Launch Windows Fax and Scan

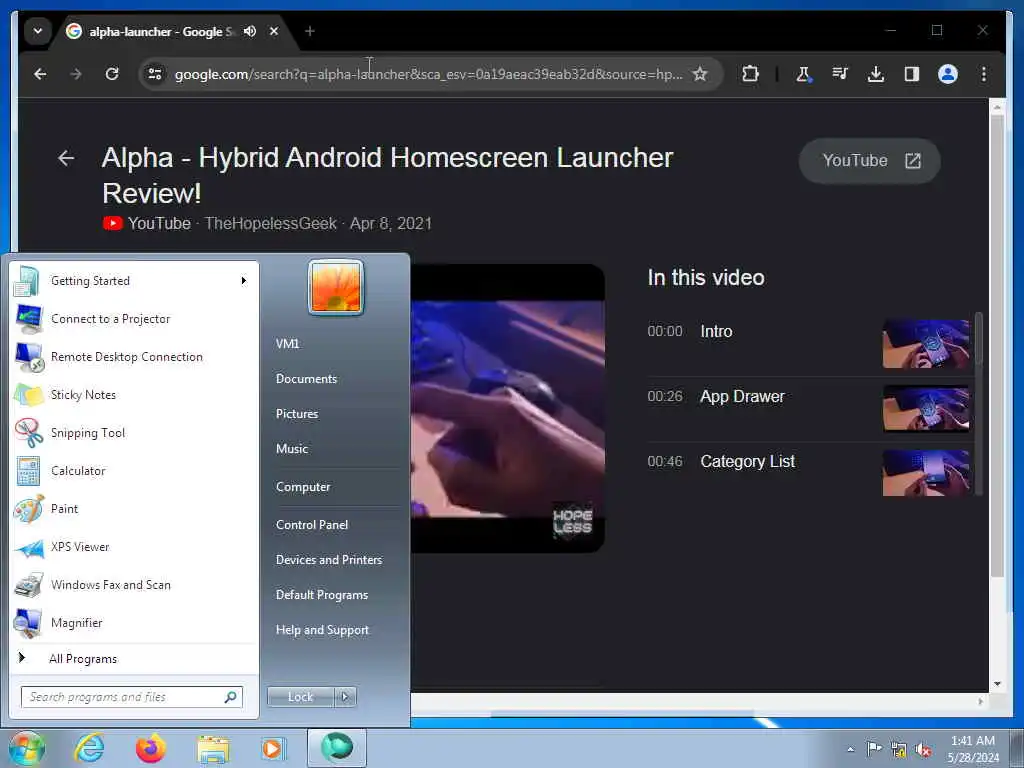click(x=134, y=584)
